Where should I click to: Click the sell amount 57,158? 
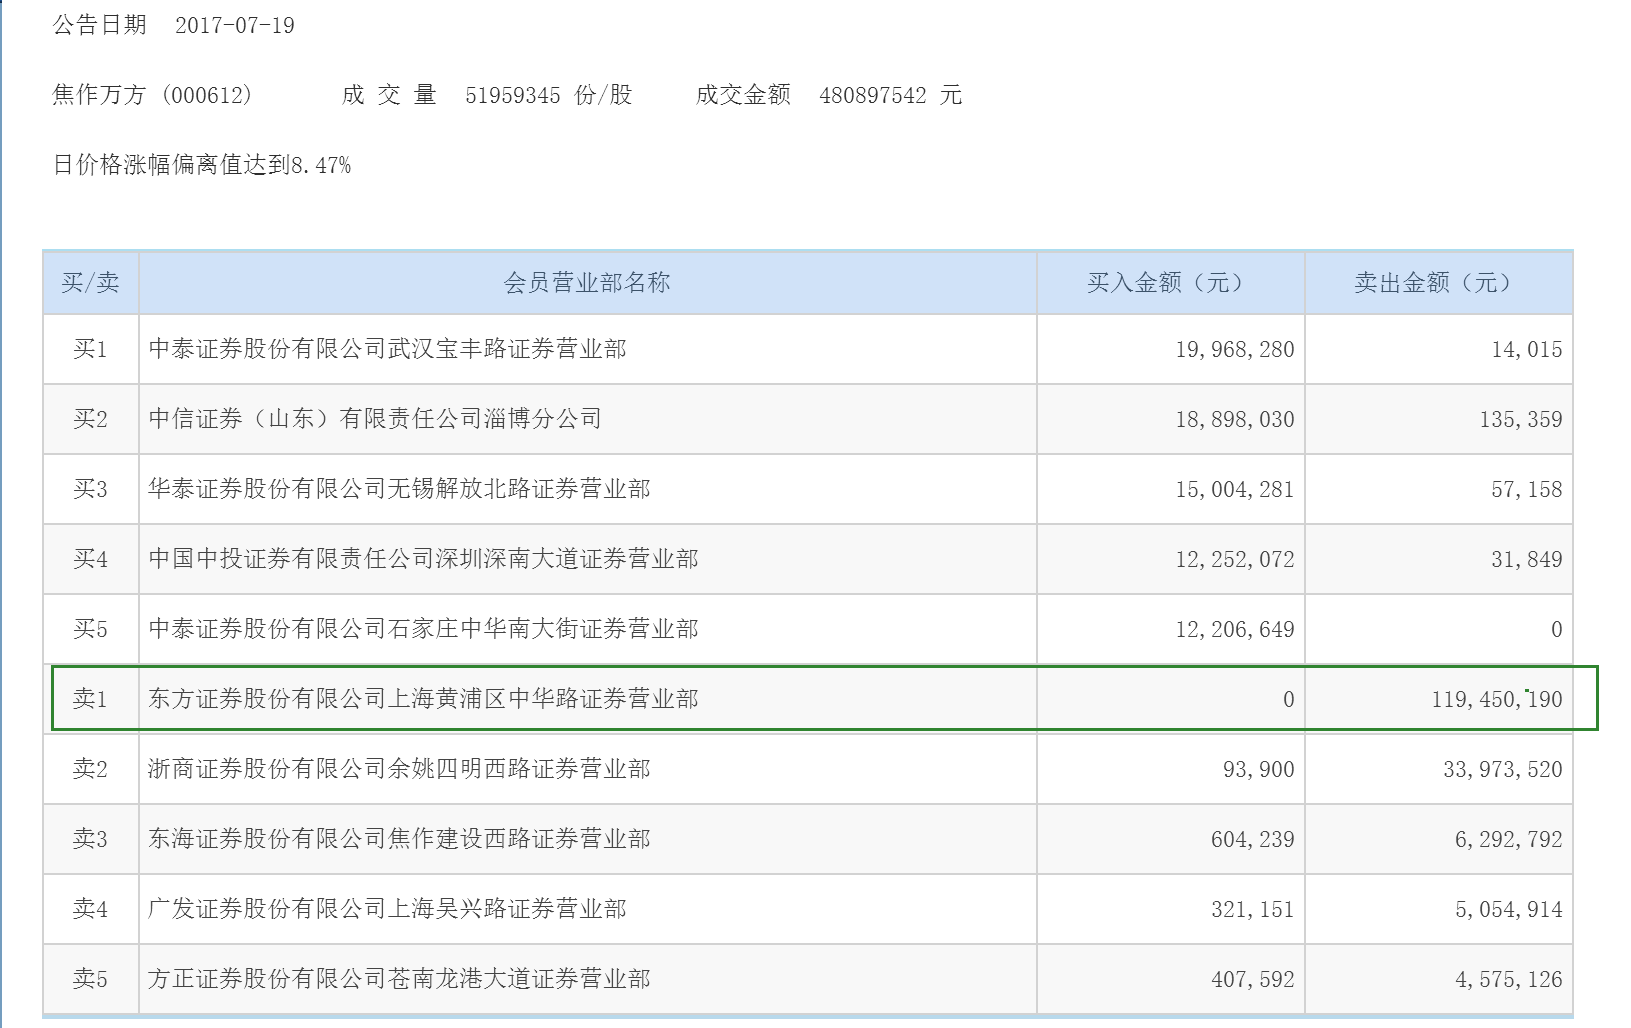[x=1527, y=490]
